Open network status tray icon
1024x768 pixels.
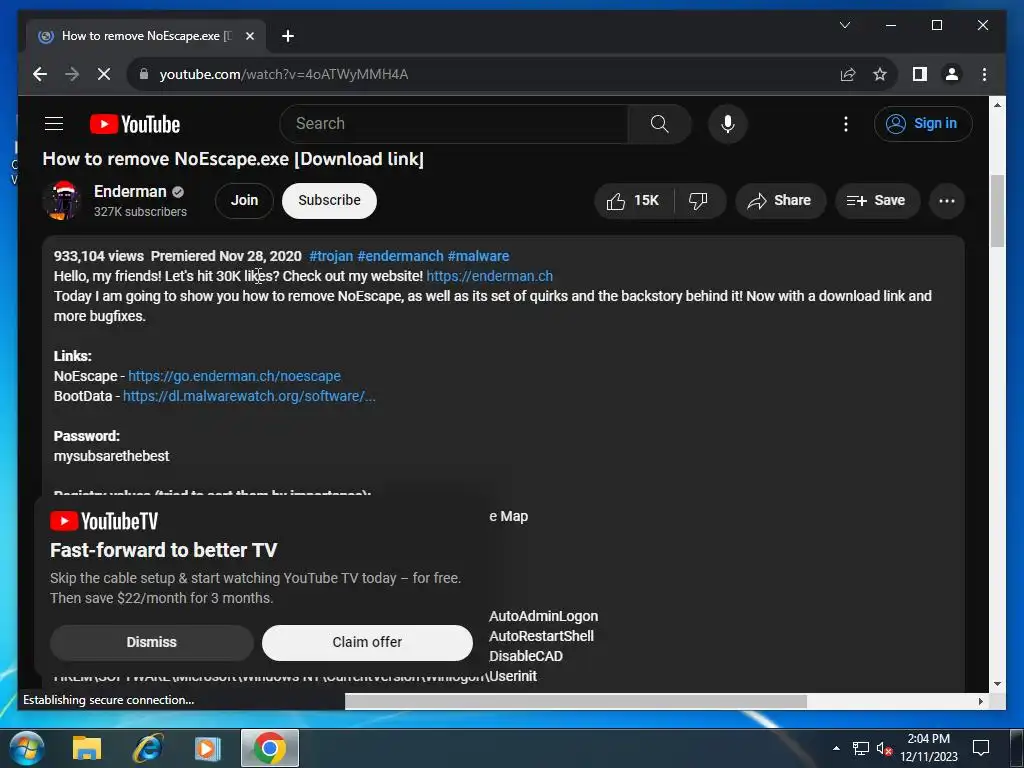(861, 748)
